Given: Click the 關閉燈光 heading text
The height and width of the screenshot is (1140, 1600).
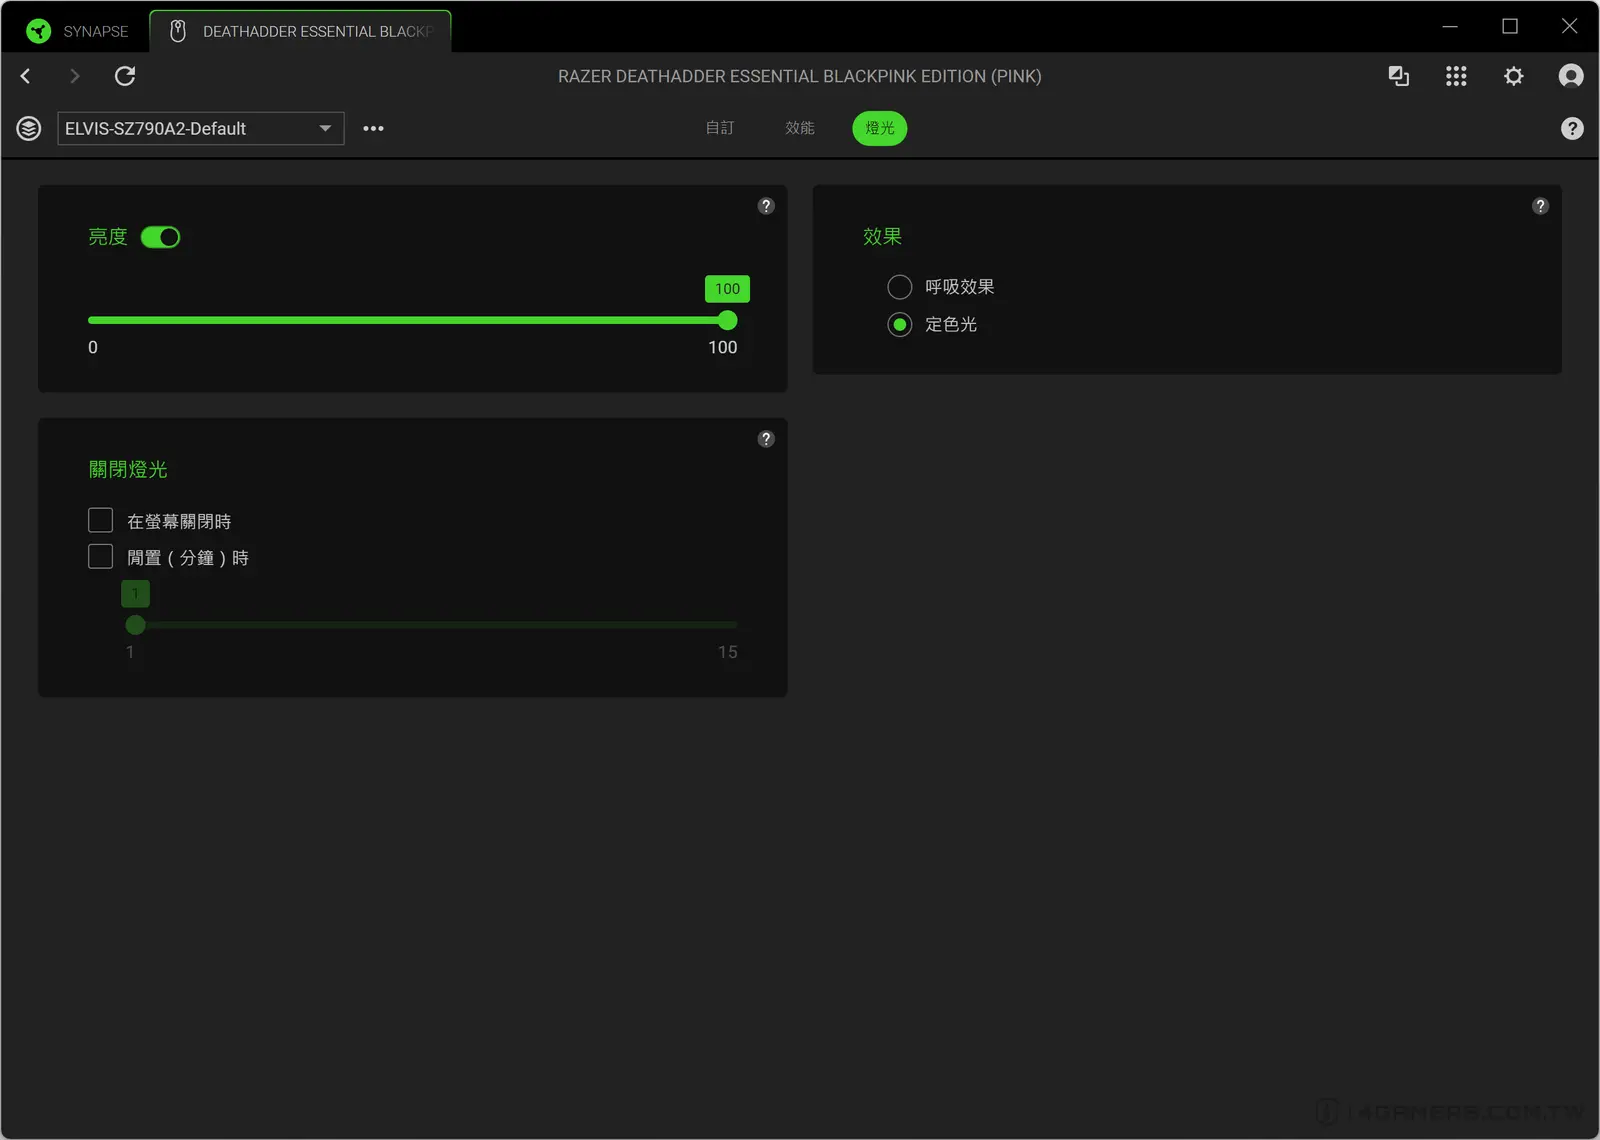Looking at the screenshot, I should [128, 470].
